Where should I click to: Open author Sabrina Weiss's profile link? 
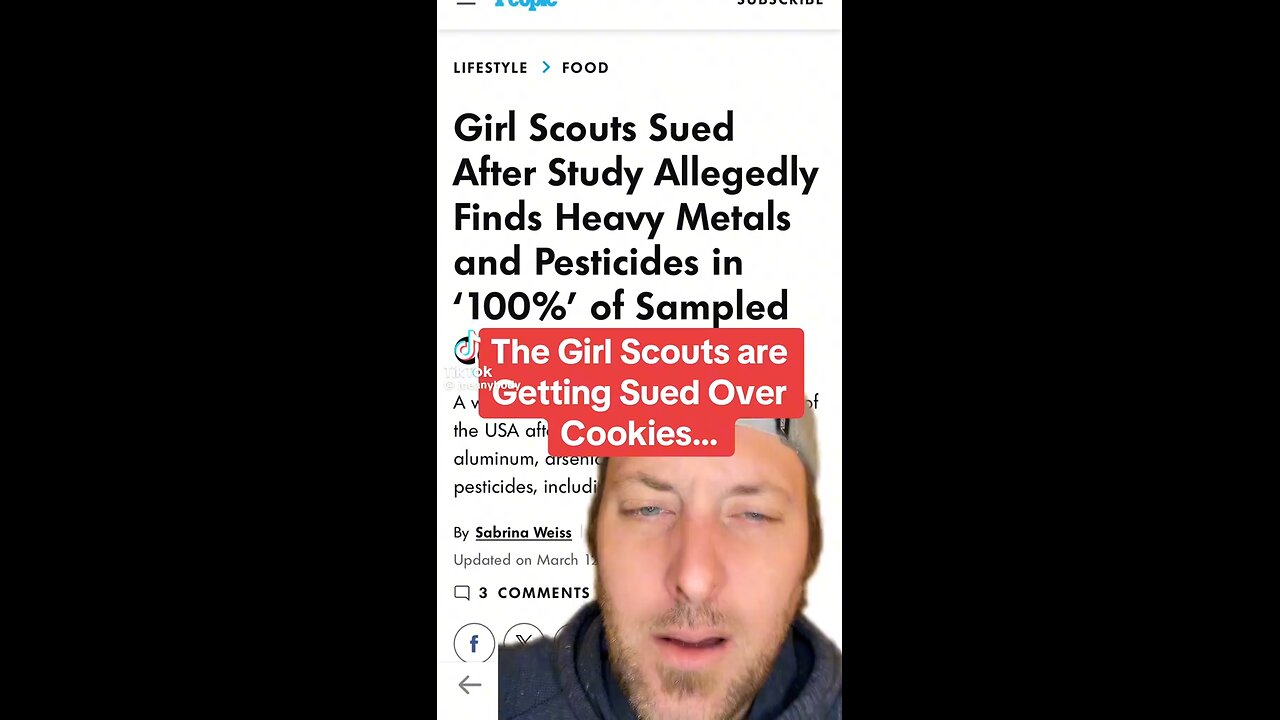(x=523, y=532)
